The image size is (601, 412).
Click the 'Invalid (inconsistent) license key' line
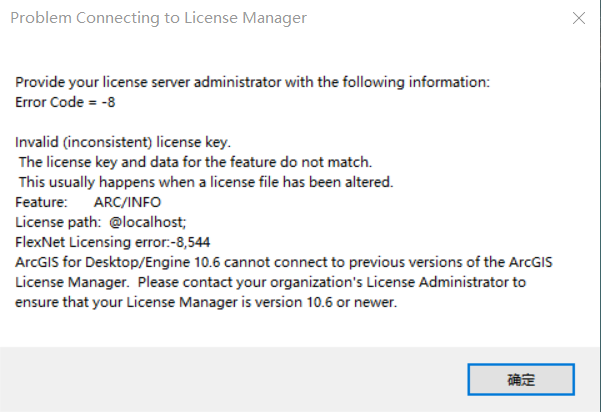click(124, 142)
